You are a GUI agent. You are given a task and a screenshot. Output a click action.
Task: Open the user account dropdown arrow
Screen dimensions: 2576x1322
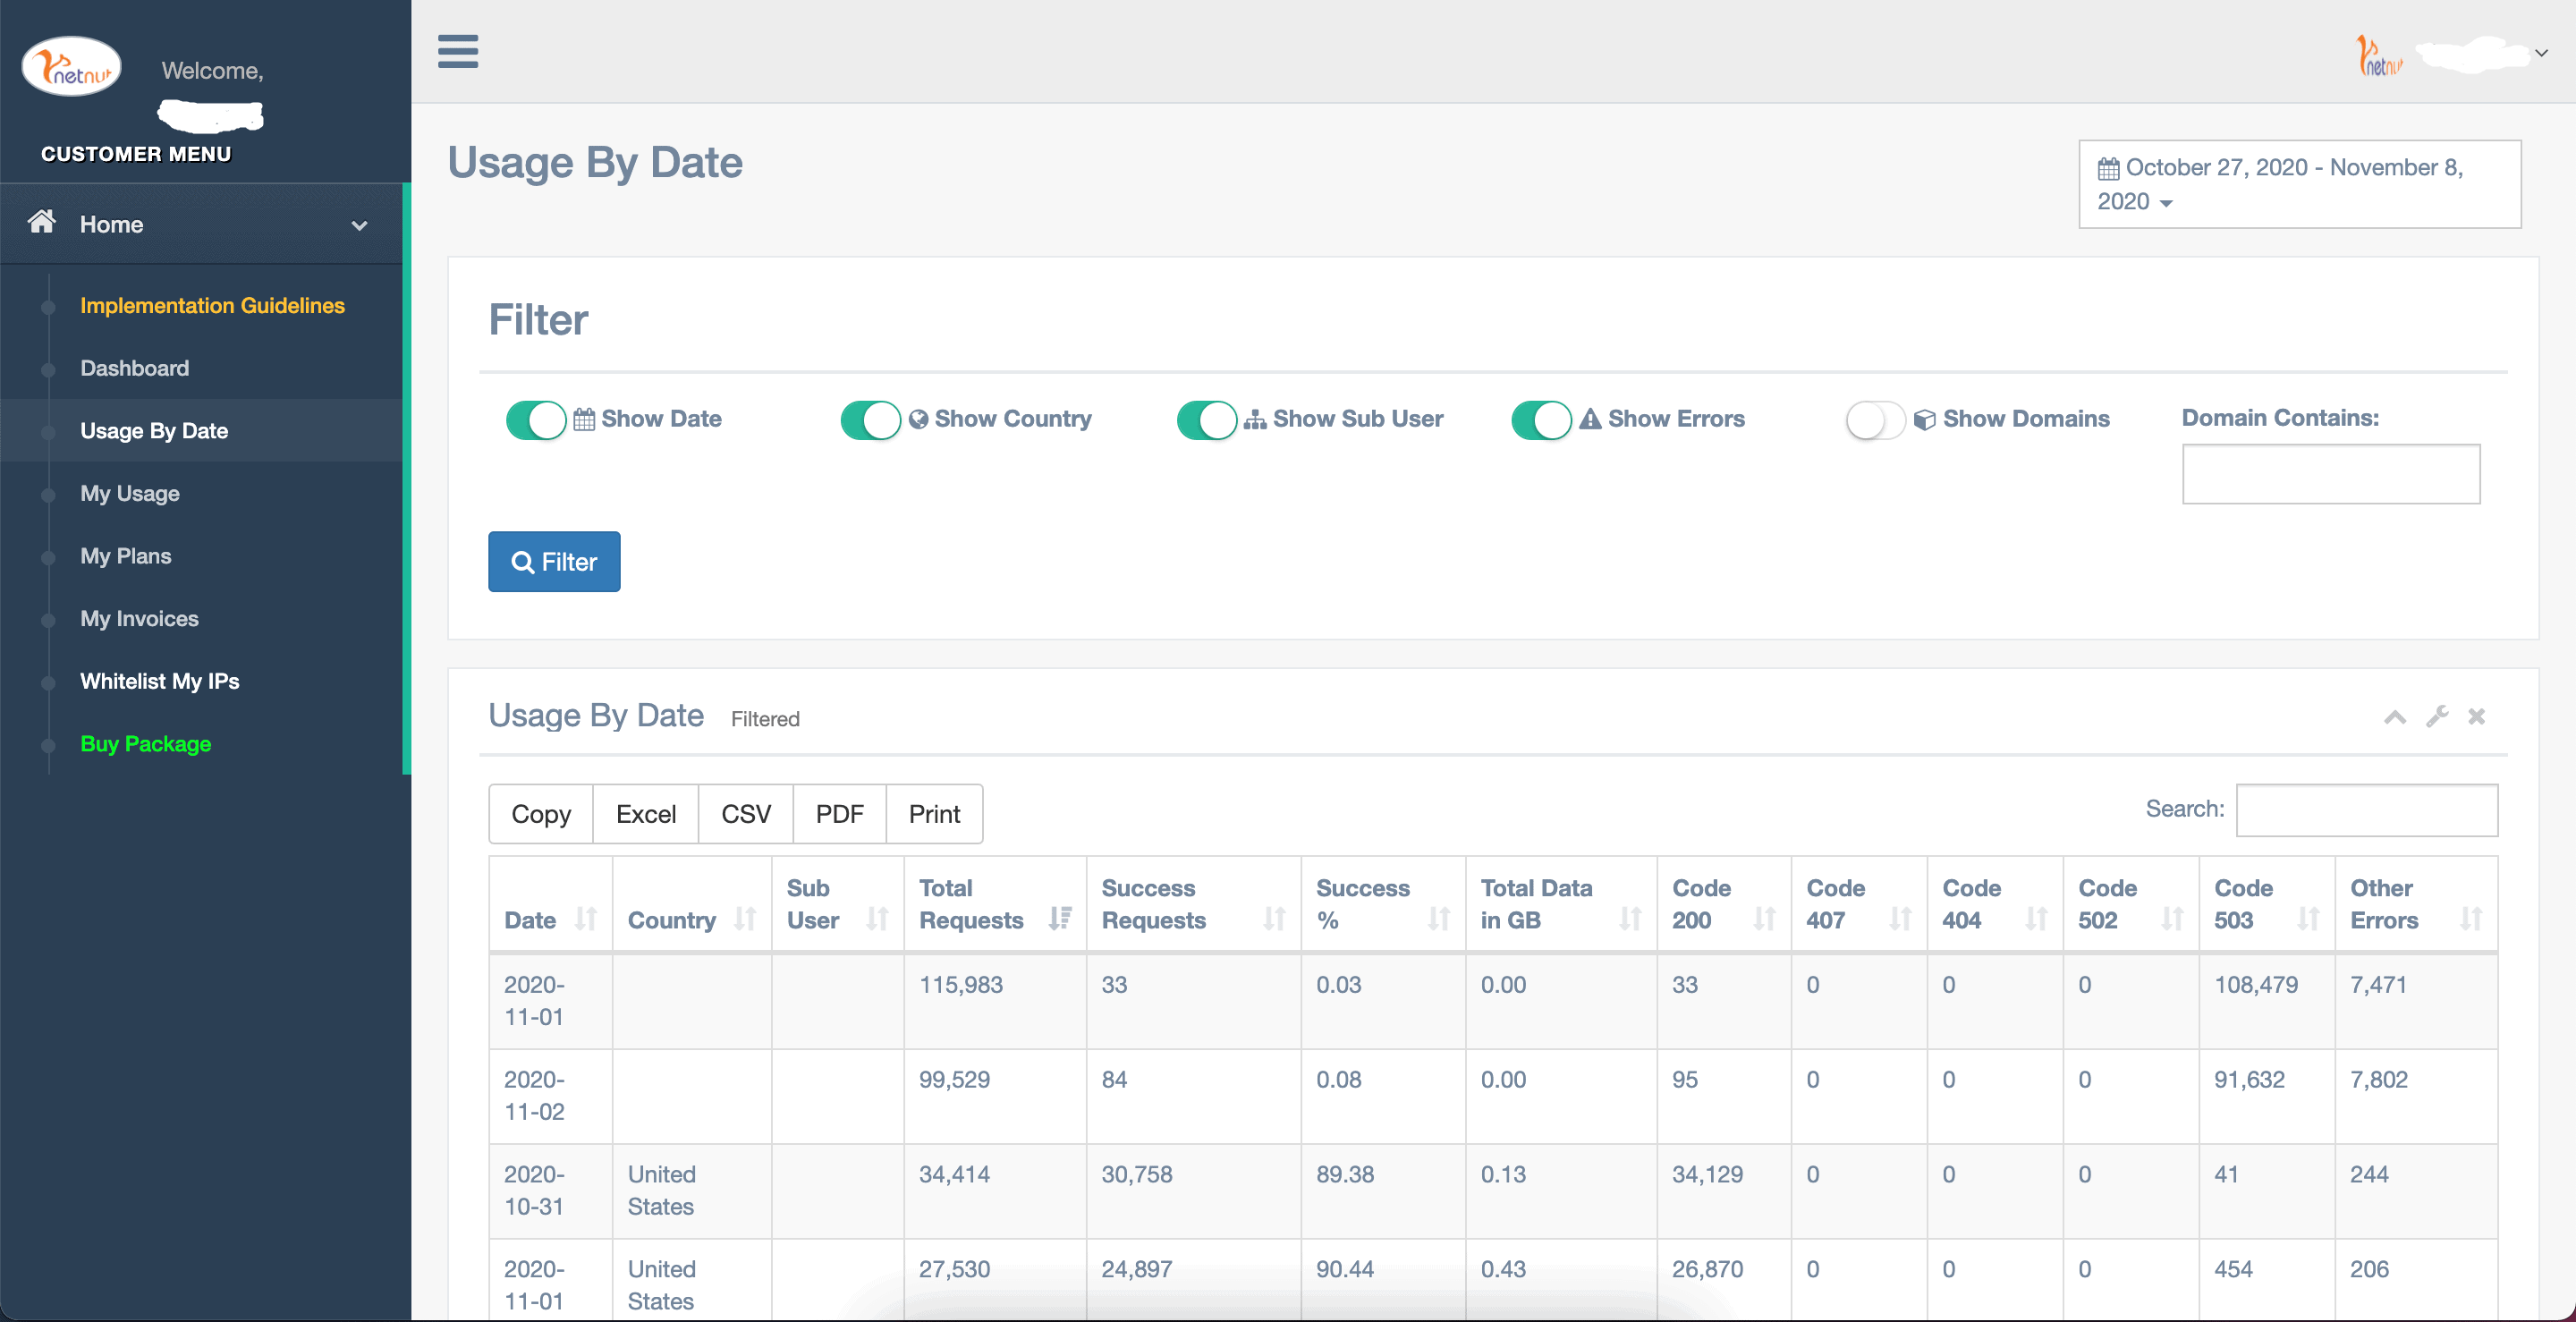click(2541, 53)
